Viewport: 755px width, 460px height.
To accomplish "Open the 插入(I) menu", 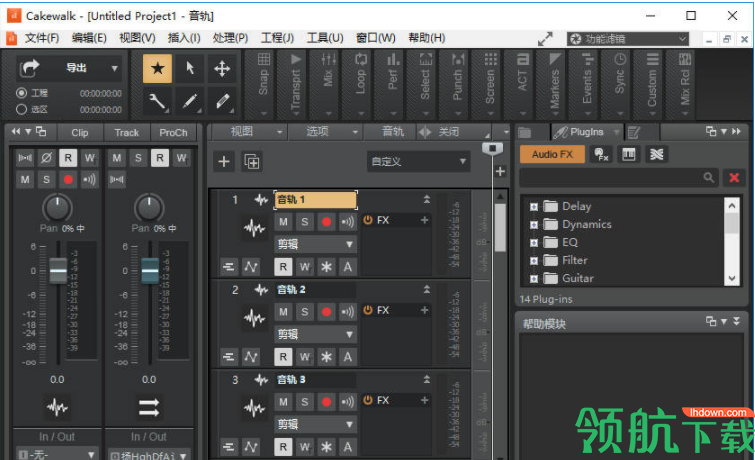I will (184, 38).
